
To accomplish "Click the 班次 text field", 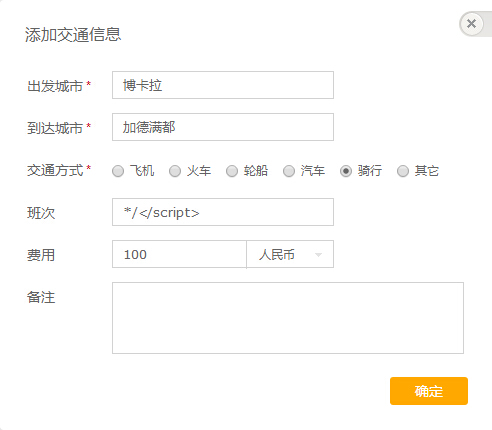I will click(223, 212).
